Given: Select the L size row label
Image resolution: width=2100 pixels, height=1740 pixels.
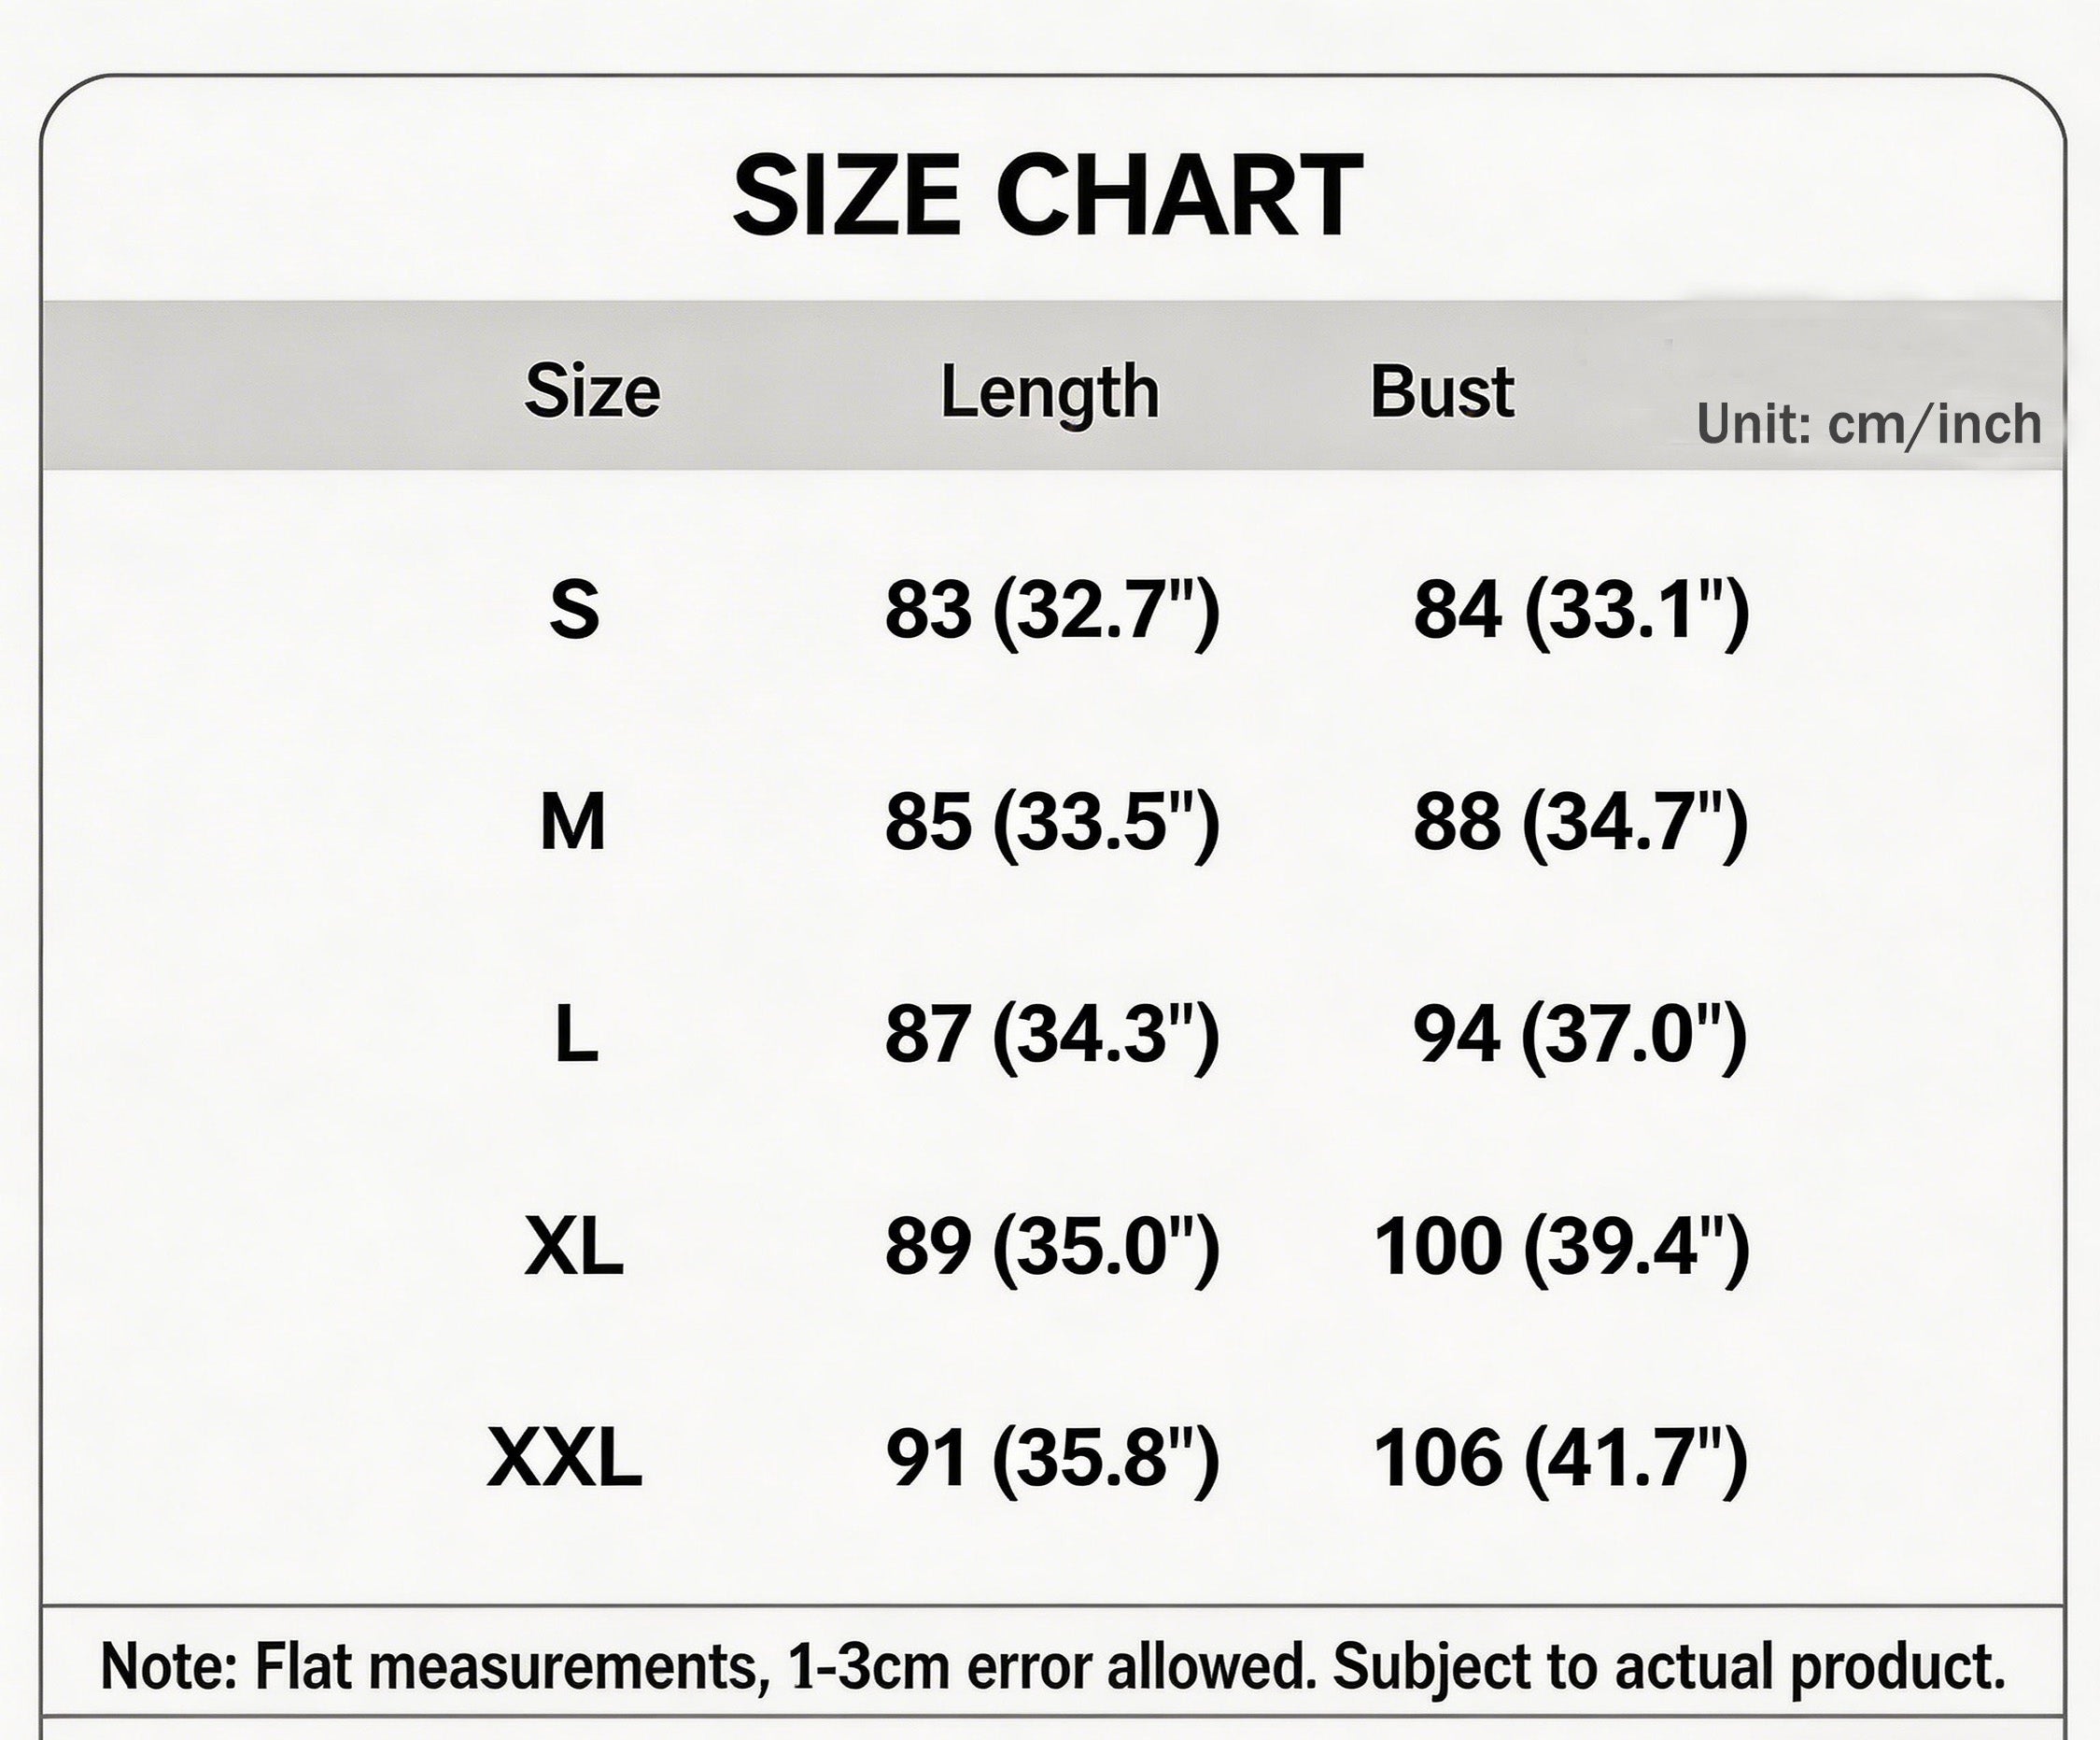Looking at the screenshot, I should coord(576,1034).
